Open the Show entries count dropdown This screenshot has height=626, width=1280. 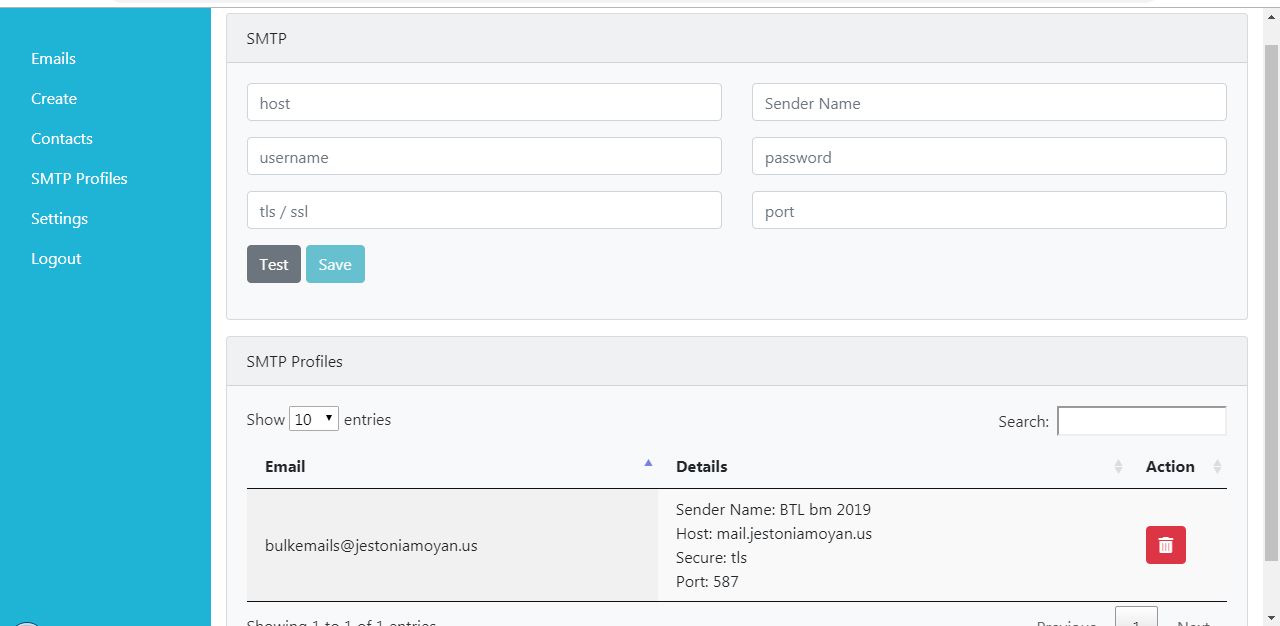click(314, 419)
